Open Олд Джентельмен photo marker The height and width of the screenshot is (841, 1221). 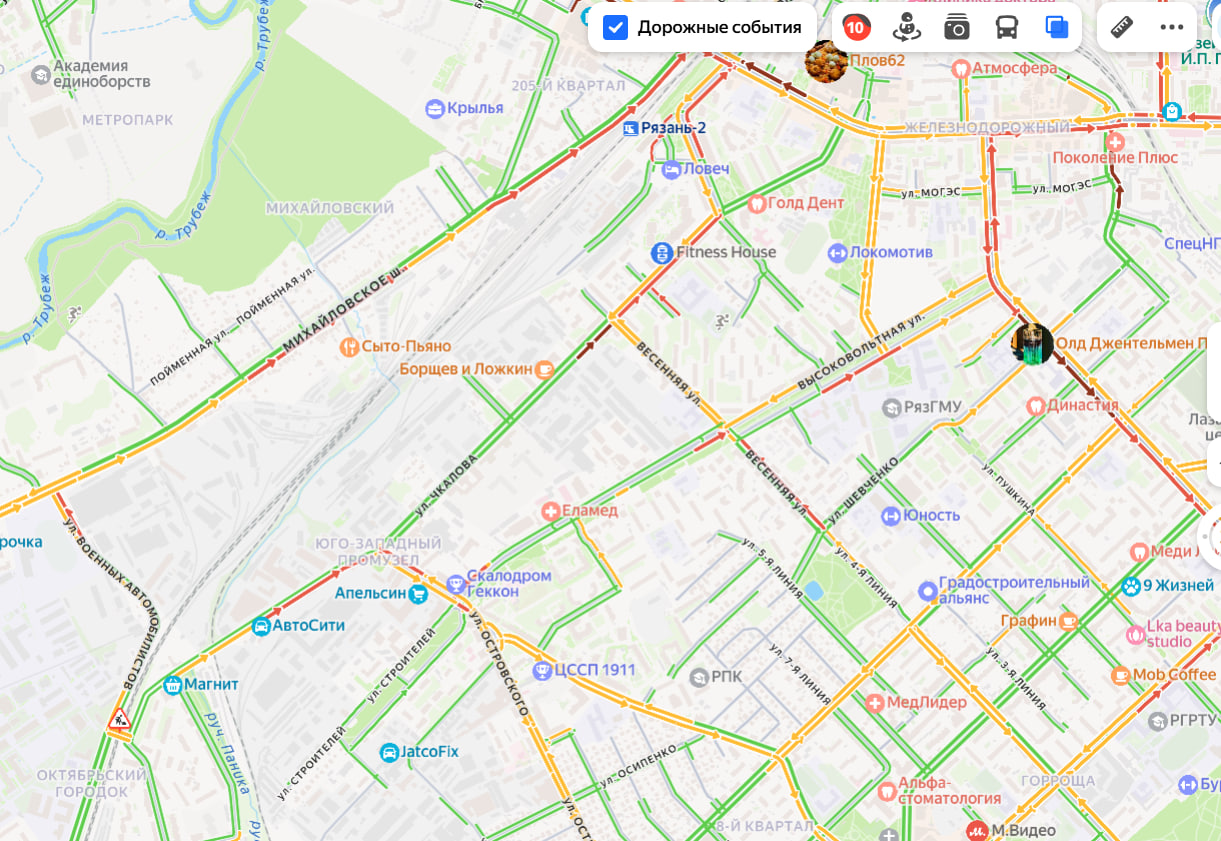[x=1032, y=344]
